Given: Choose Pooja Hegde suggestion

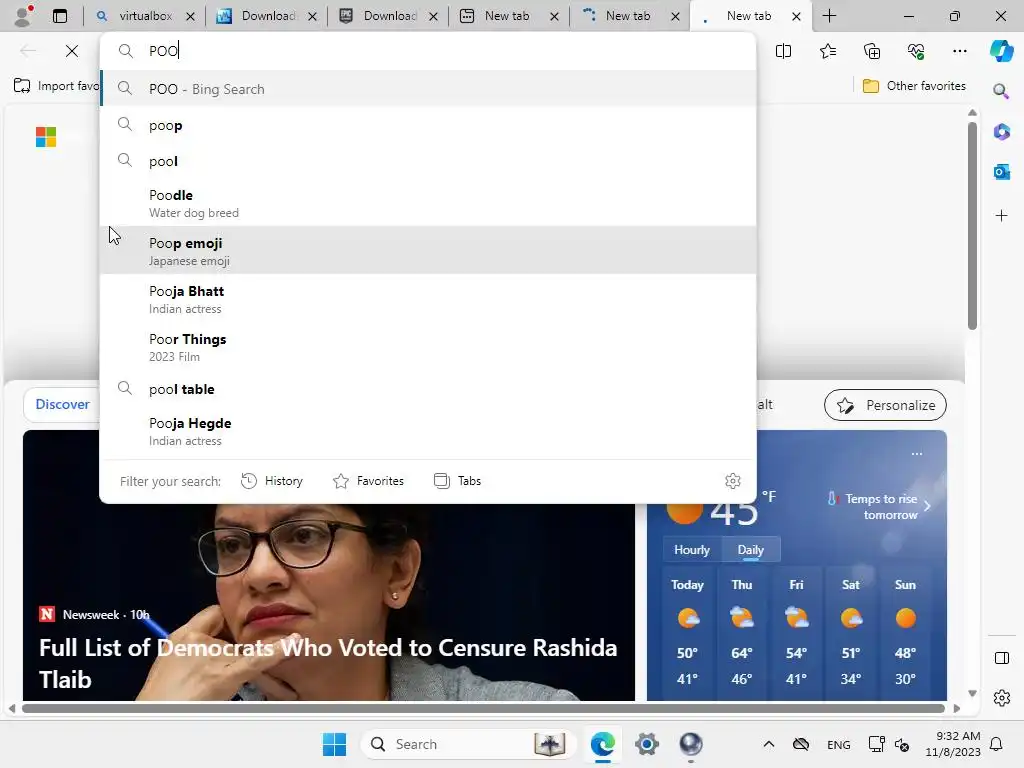Looking at the screenshot, I should coord(428,431).
